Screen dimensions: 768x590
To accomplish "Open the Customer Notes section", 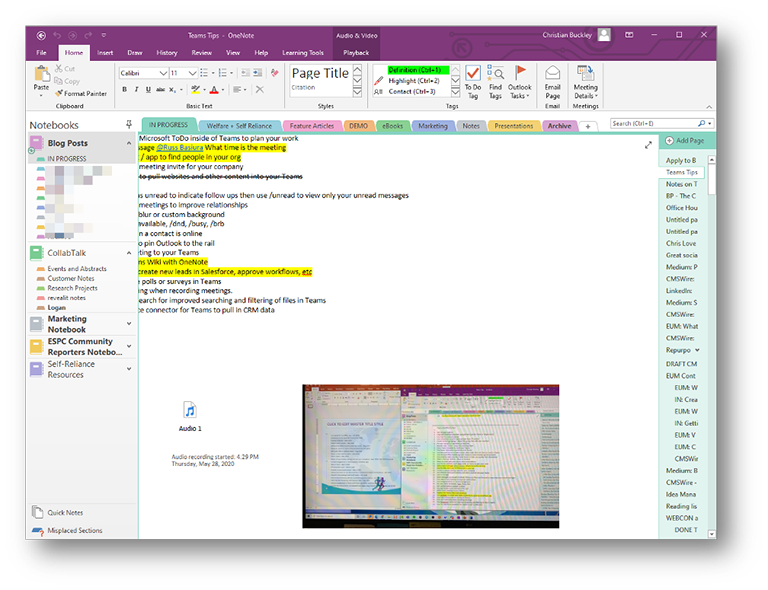I will tap(71, 278).
